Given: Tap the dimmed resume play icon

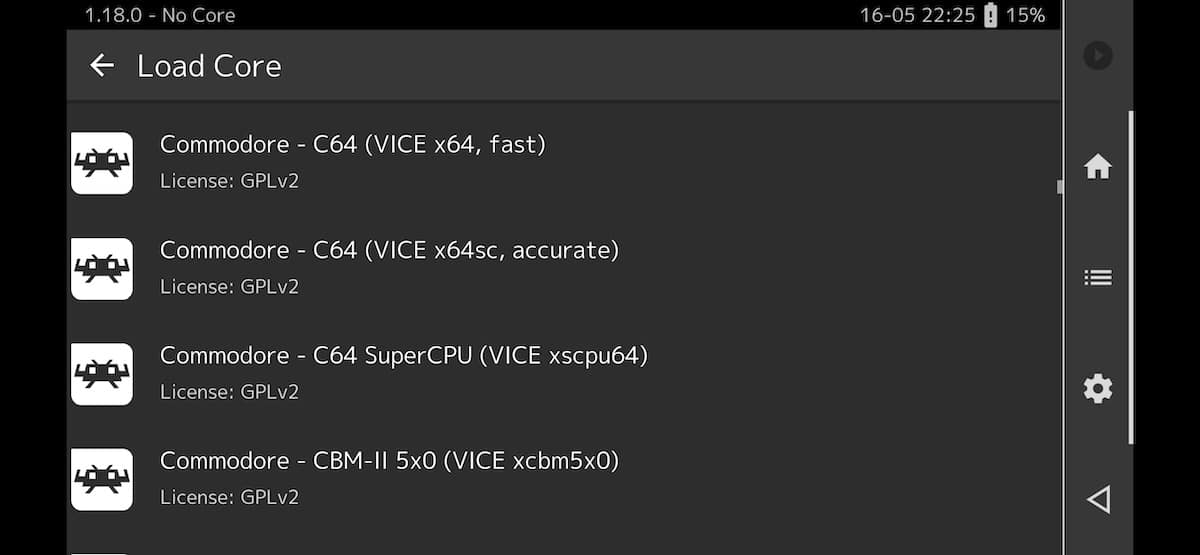Looking at the screenshot, I should pos(1098,55).
